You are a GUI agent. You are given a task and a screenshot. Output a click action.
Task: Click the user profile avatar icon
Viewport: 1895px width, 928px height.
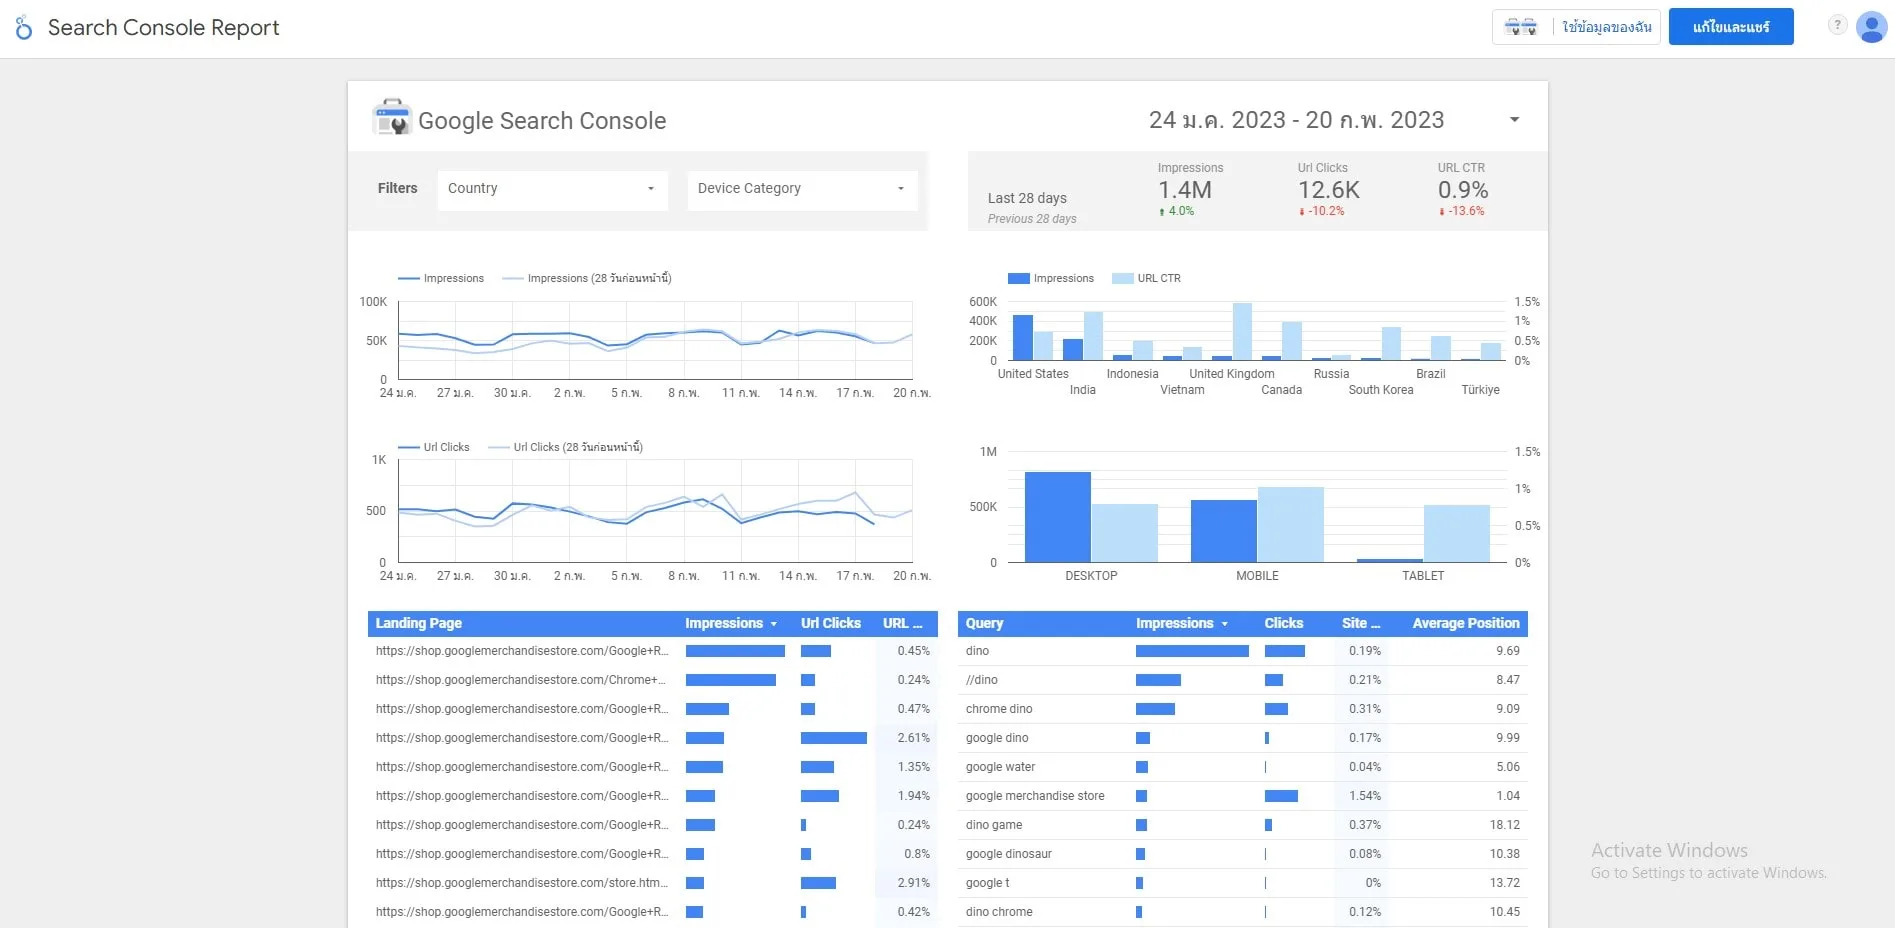coord(1871,27)
